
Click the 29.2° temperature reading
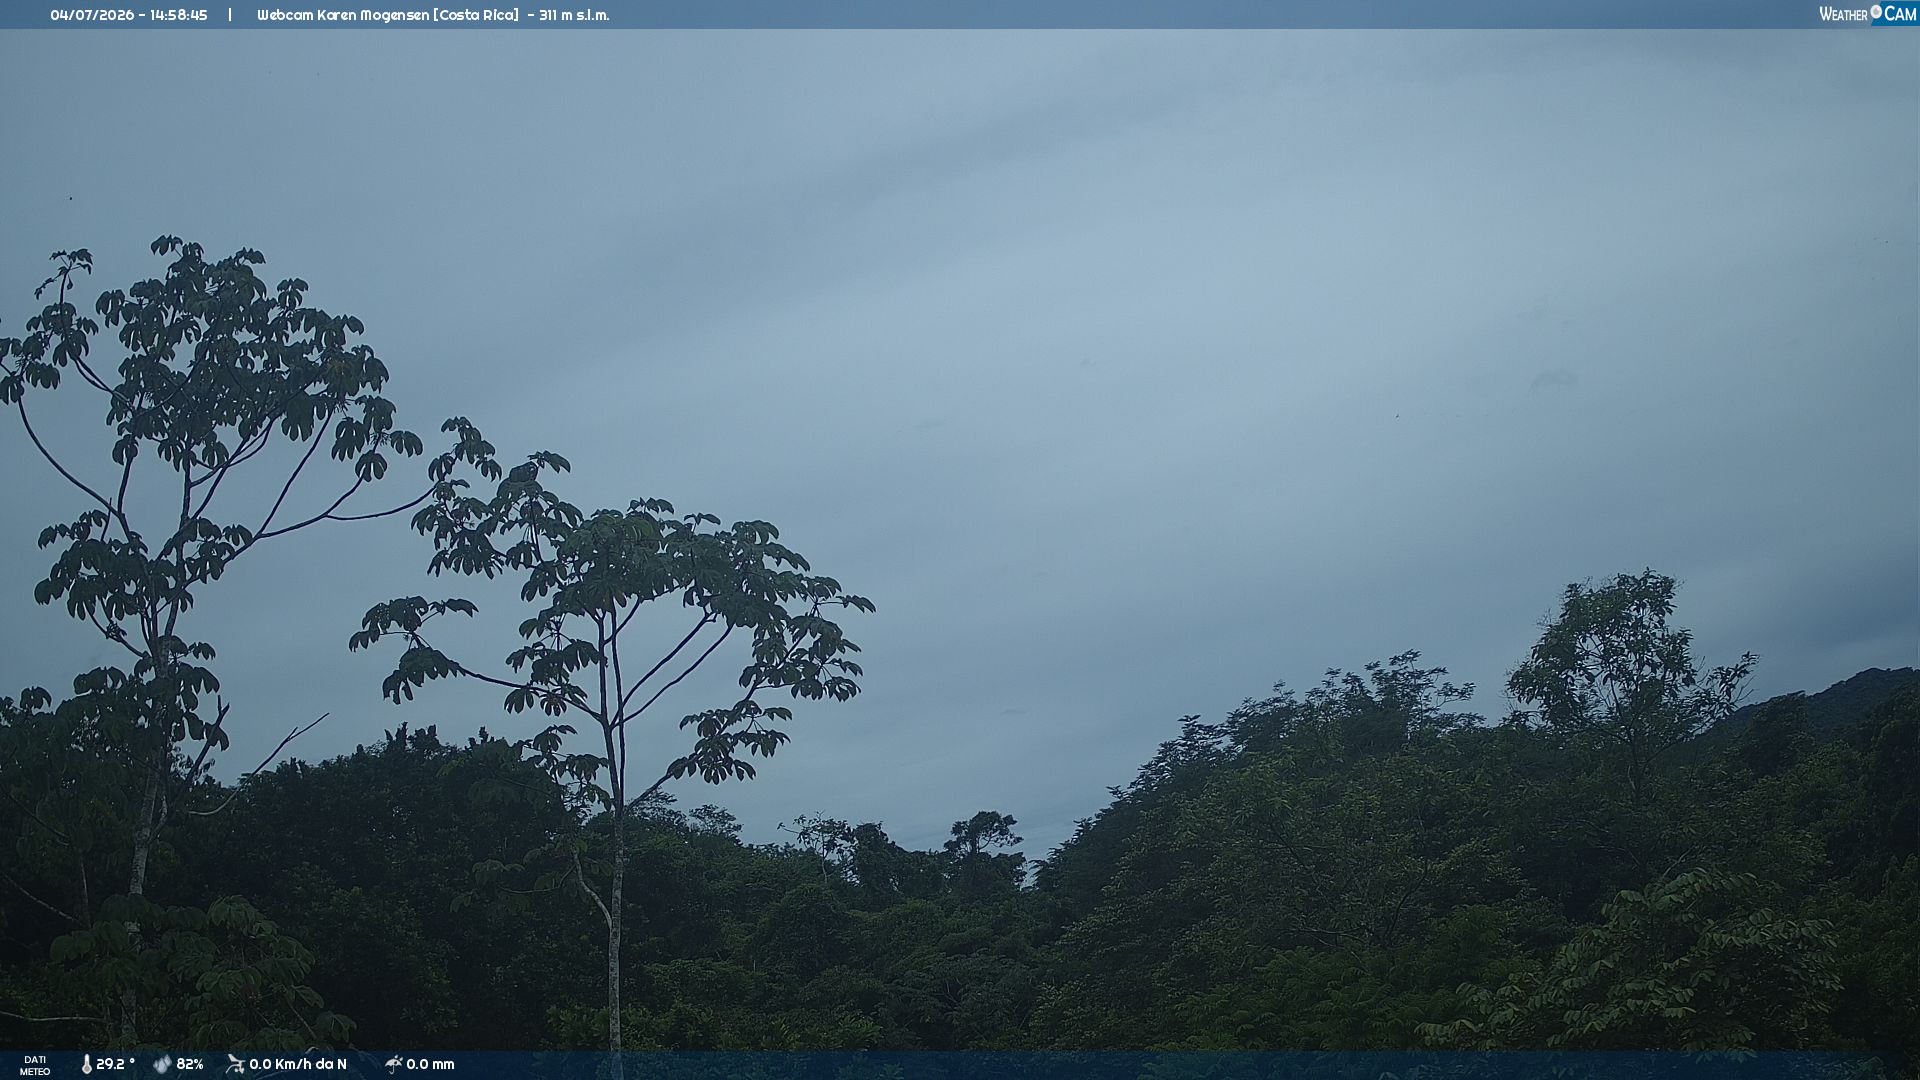click(x=115, y=1064)
